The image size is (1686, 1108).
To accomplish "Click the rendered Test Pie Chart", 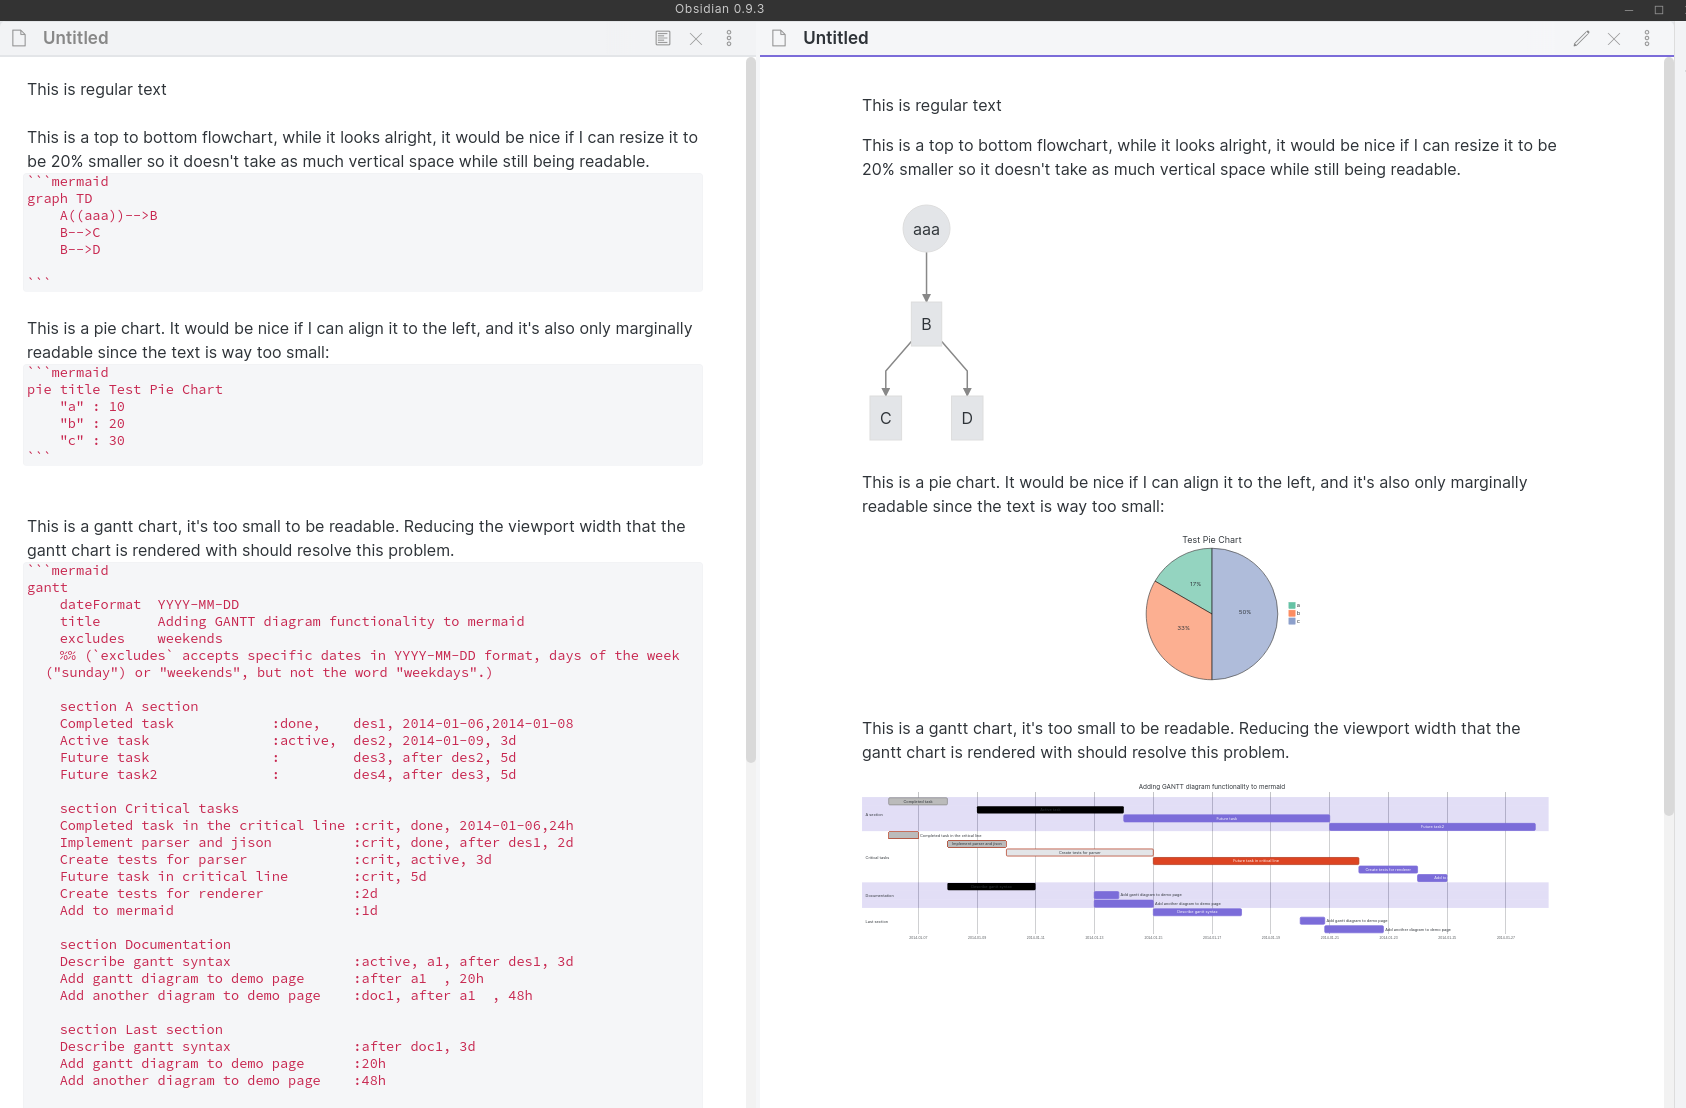I will click(x=1210, y=612).
